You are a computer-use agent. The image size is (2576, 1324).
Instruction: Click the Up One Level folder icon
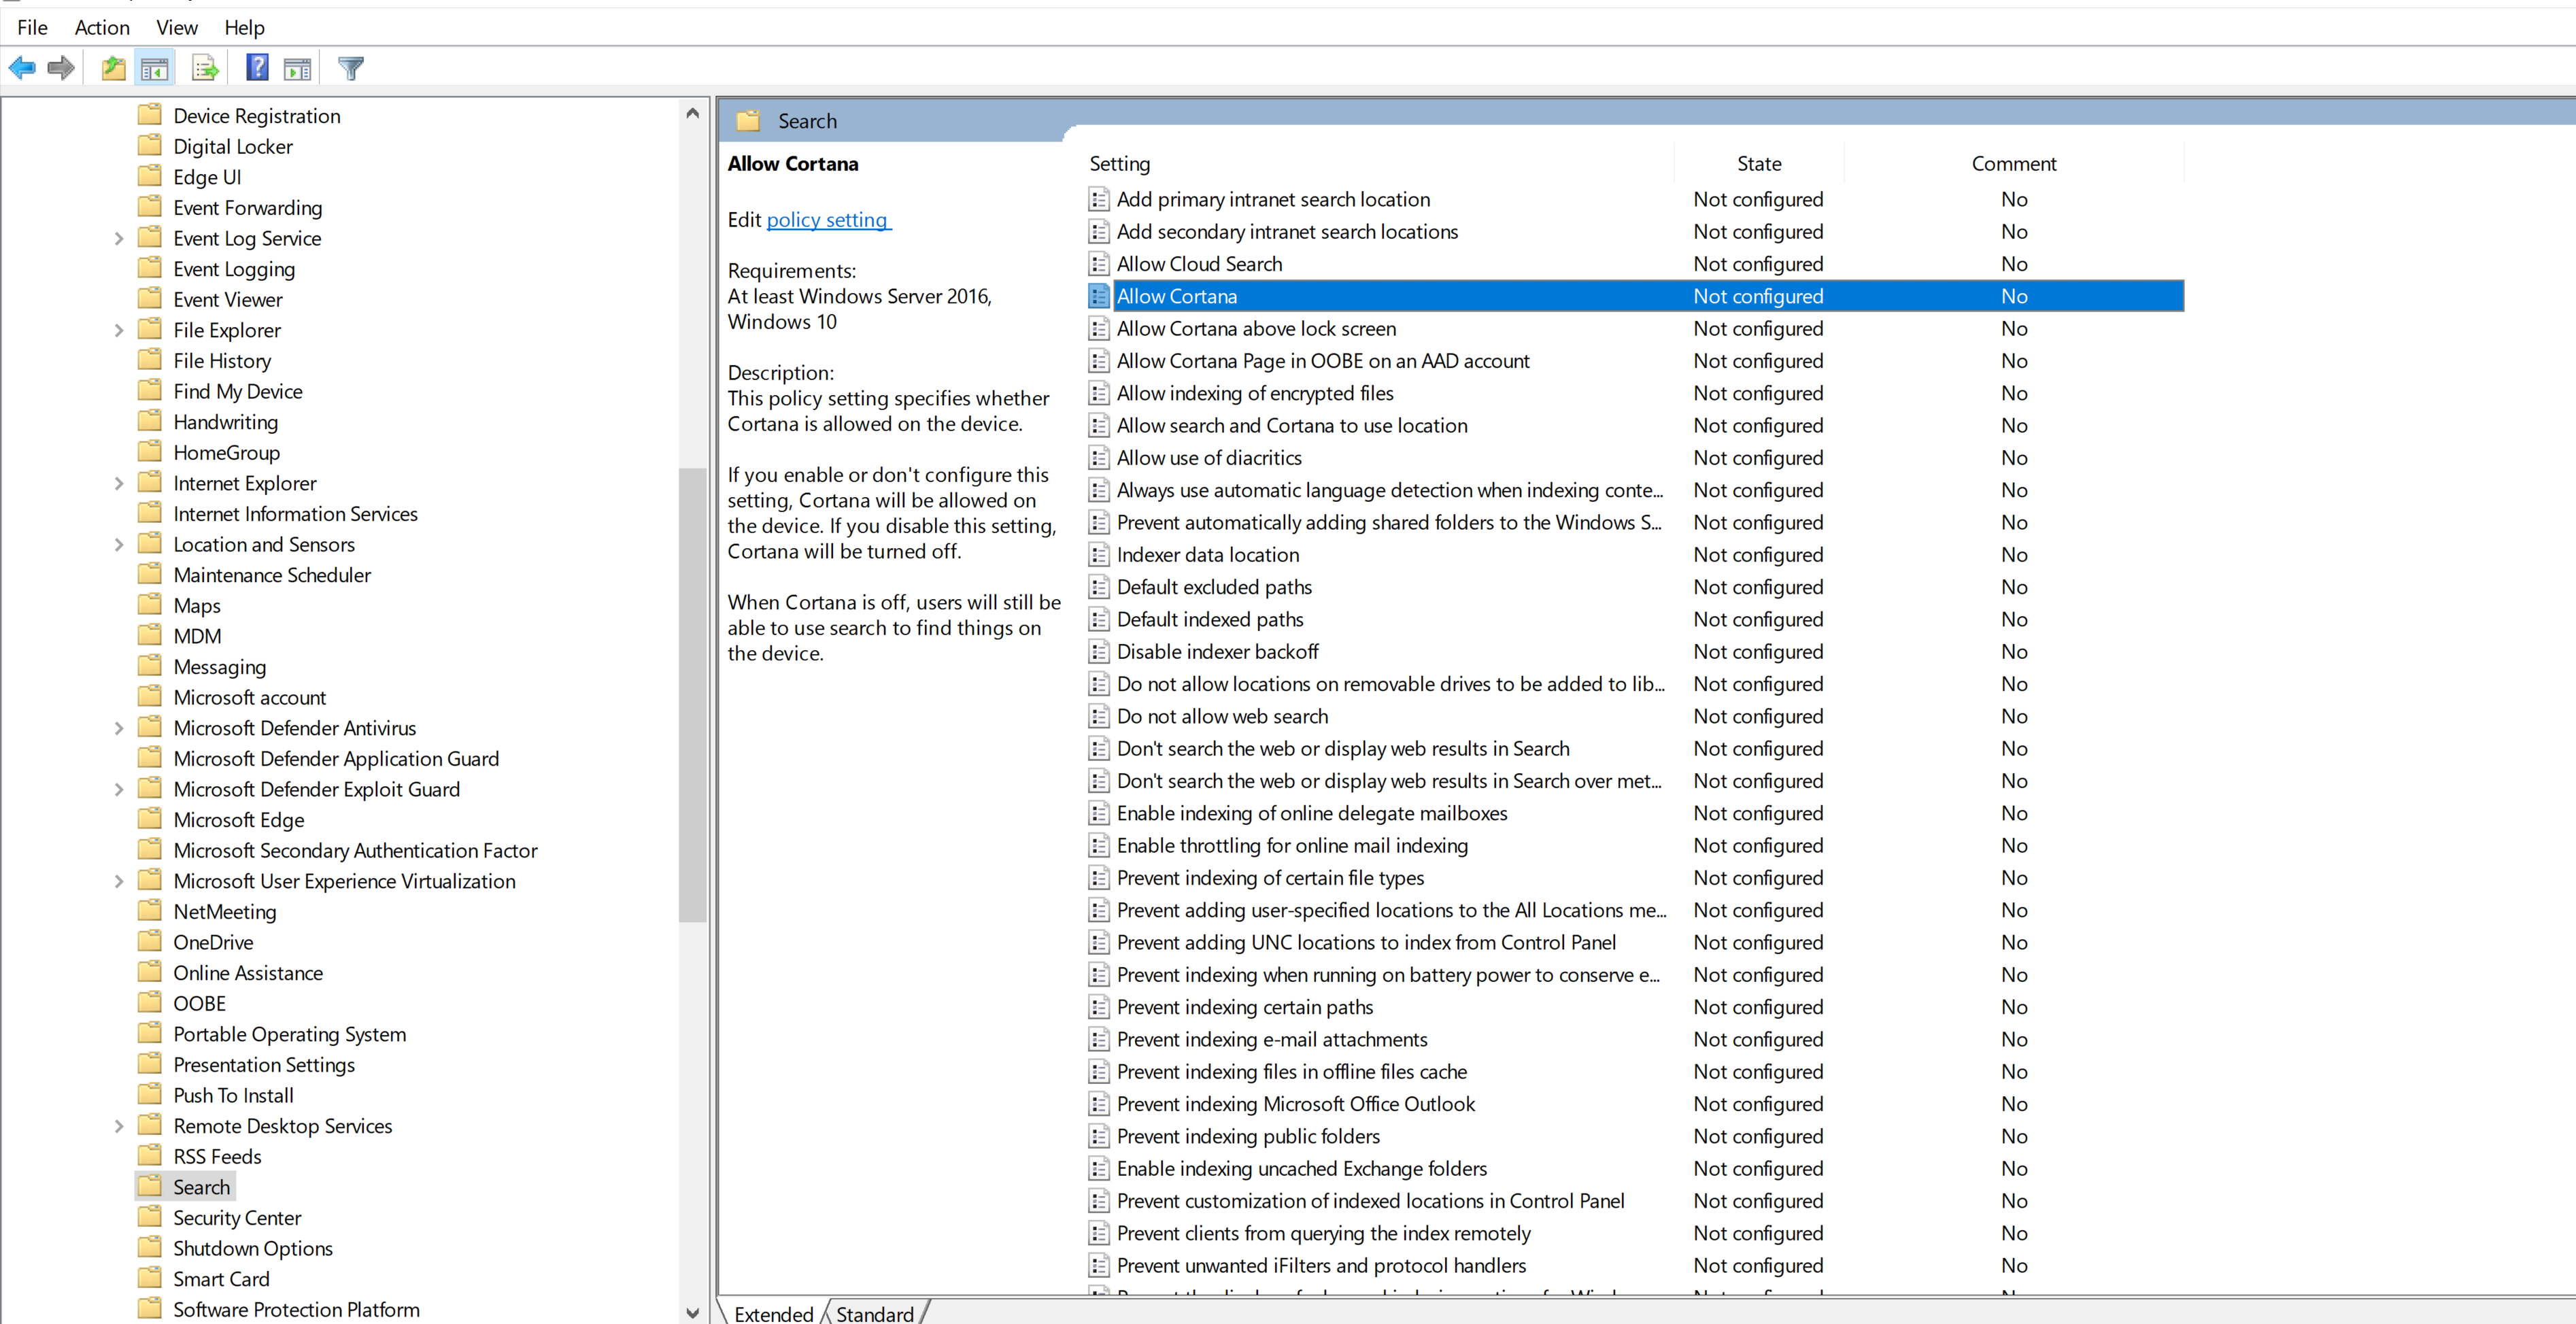[113, 68]
